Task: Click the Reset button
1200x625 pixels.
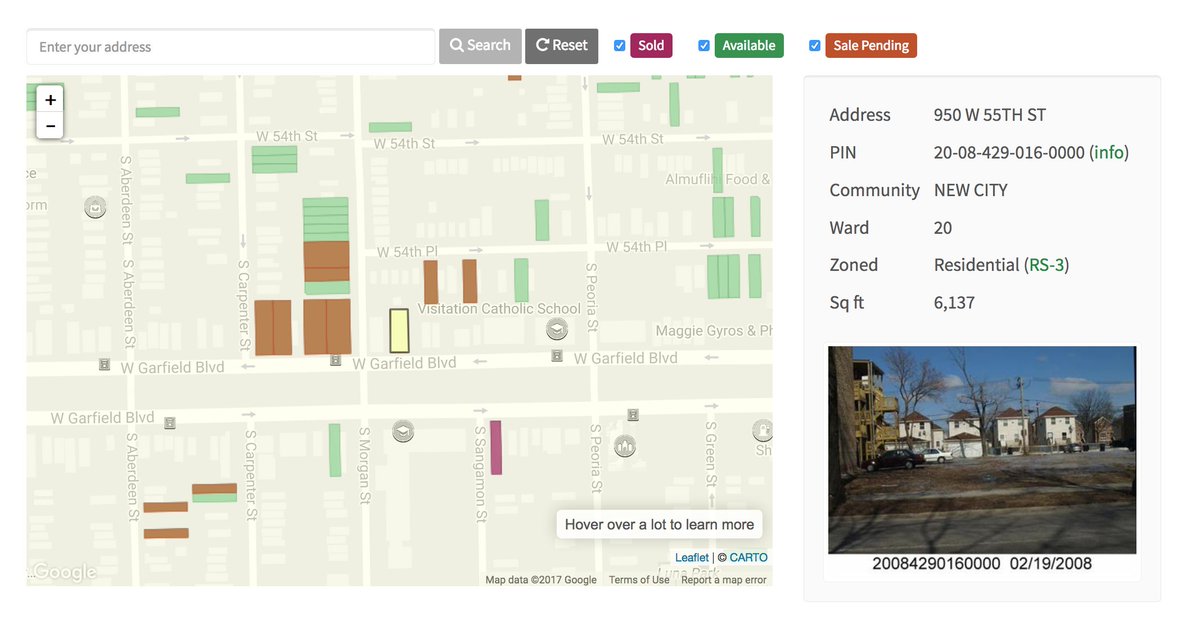Action: coord(562,46)
